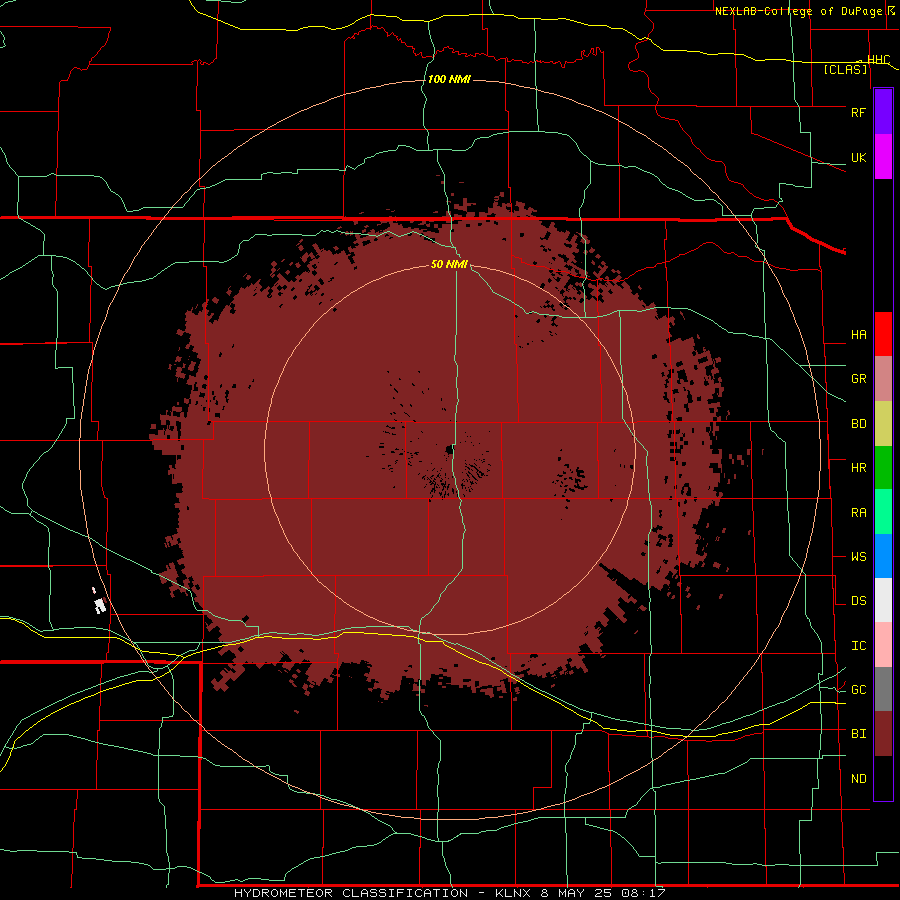Click the black radar site dot at ring center
900x900 pixels.
[449, 451]
